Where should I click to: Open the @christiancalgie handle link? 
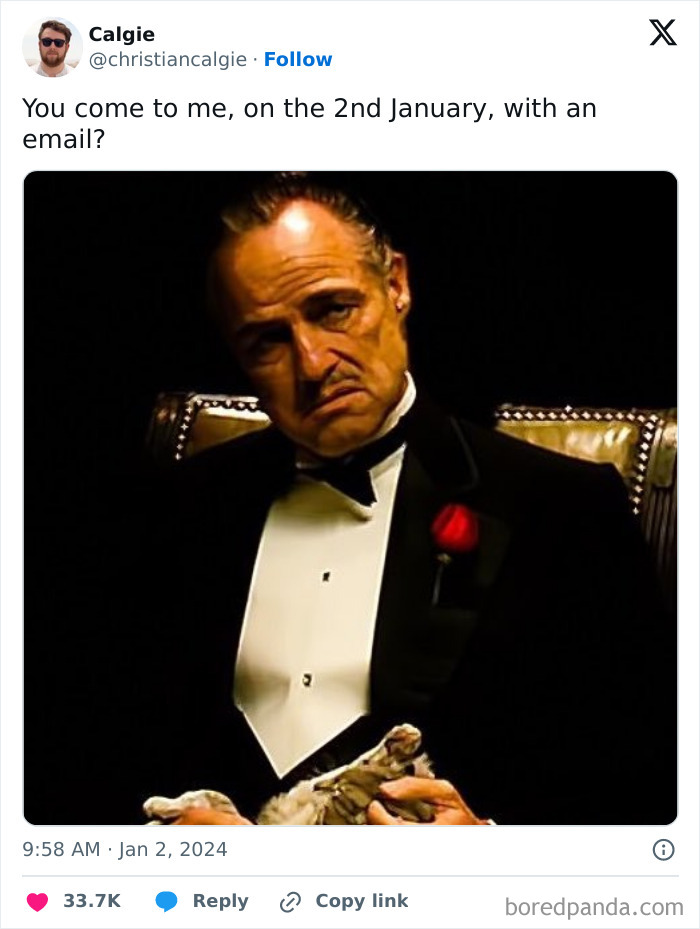click(168, 59)
